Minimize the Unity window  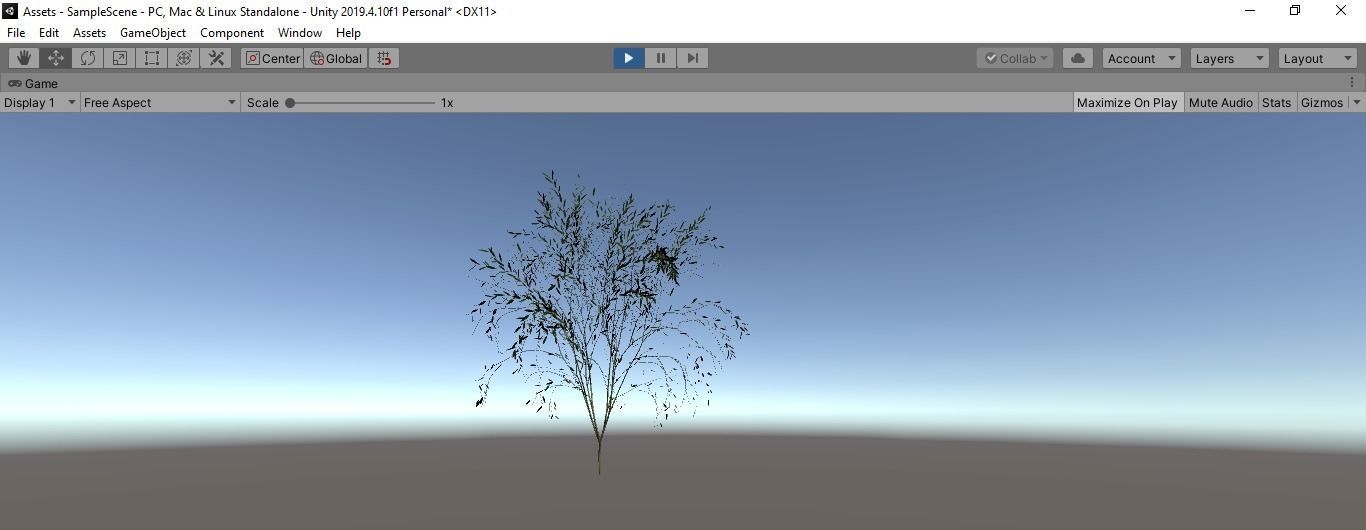[1249, 11]
